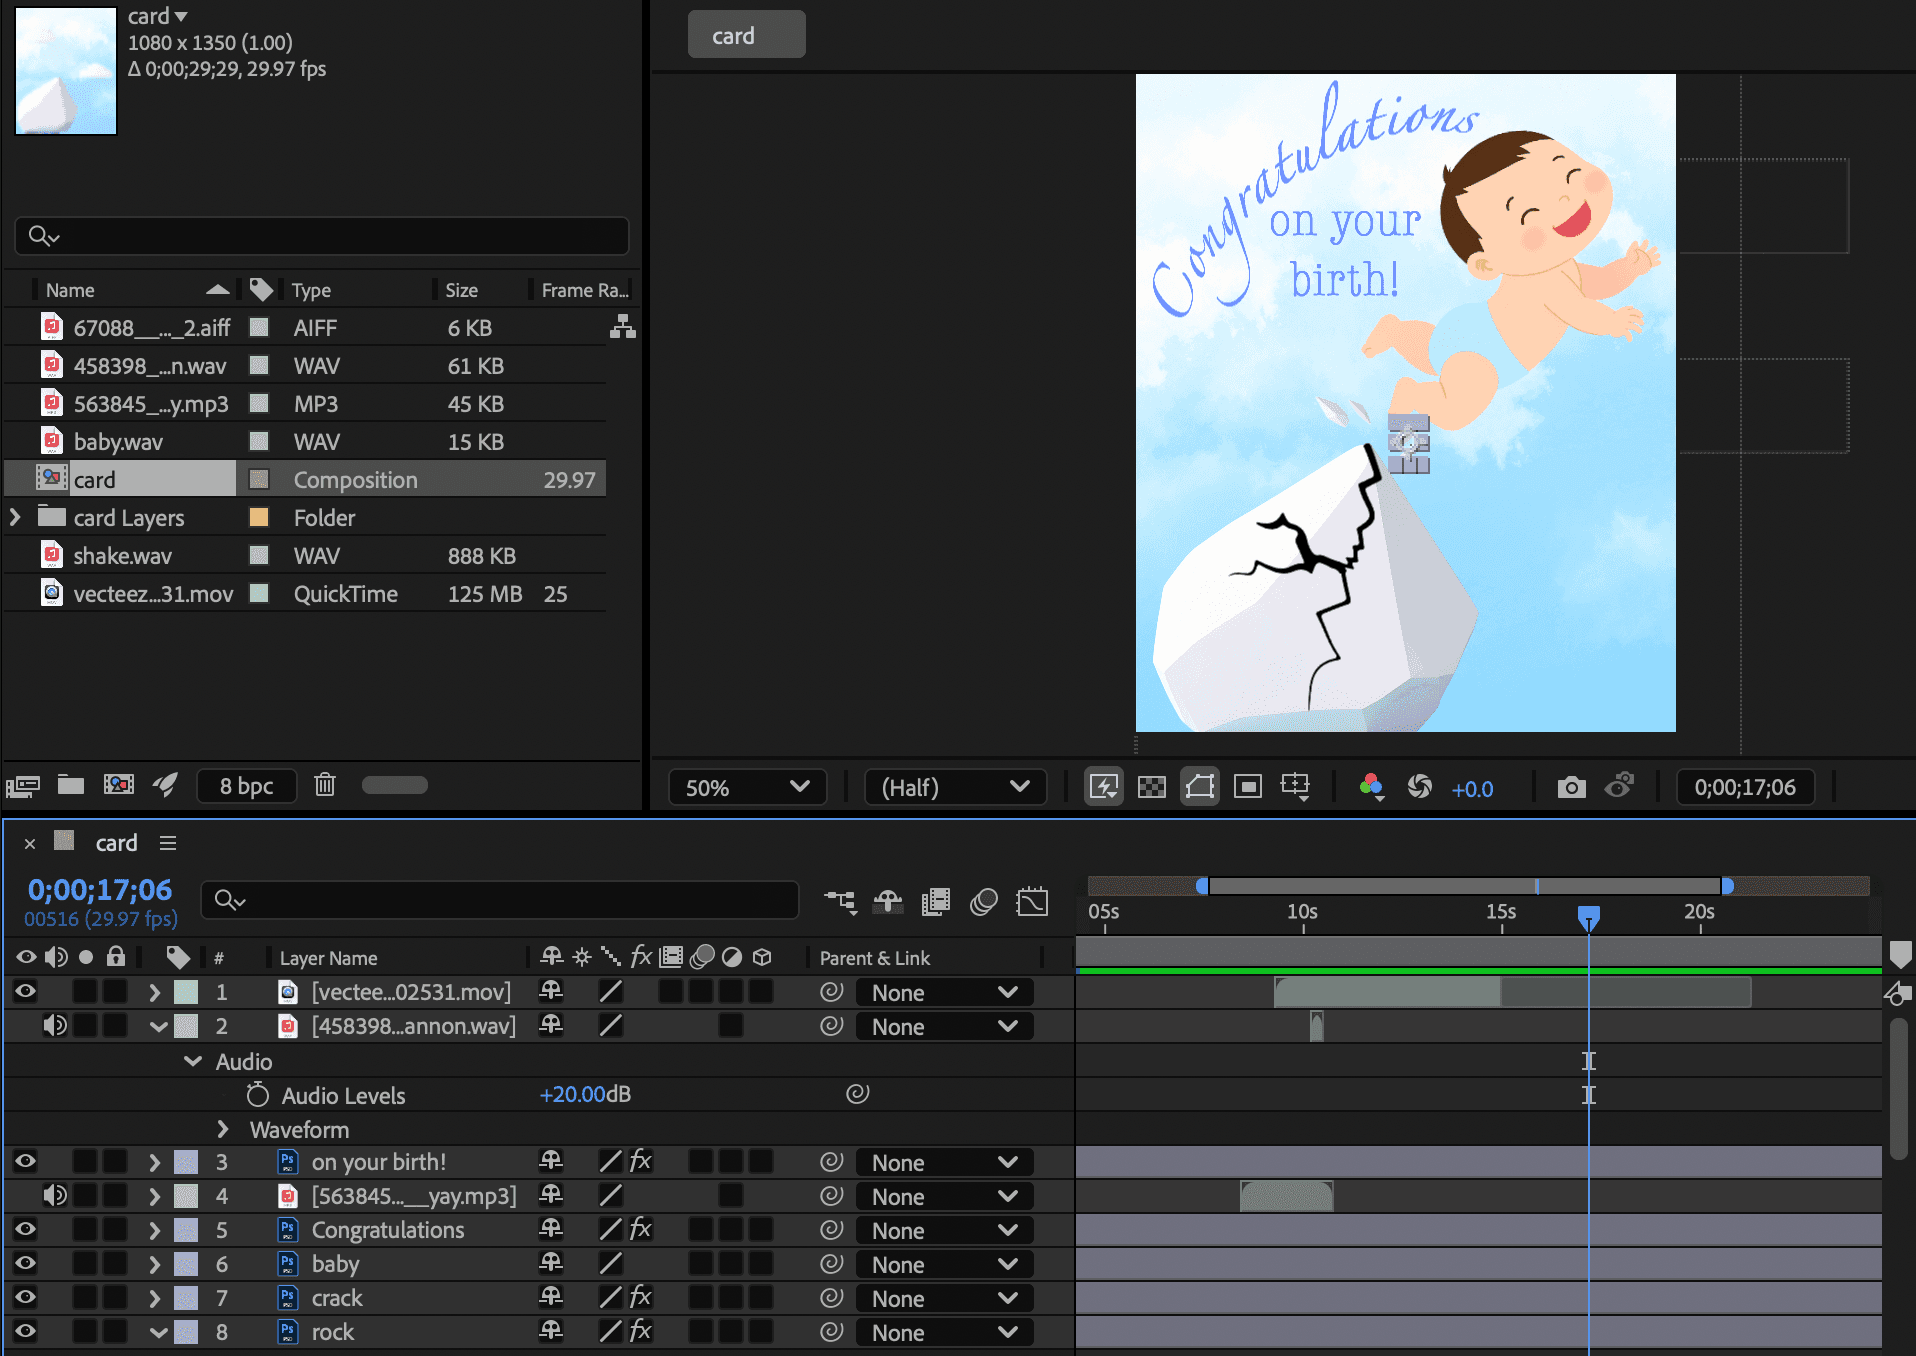Click the delete trash icon in Project panel

[x=325, y=785]
